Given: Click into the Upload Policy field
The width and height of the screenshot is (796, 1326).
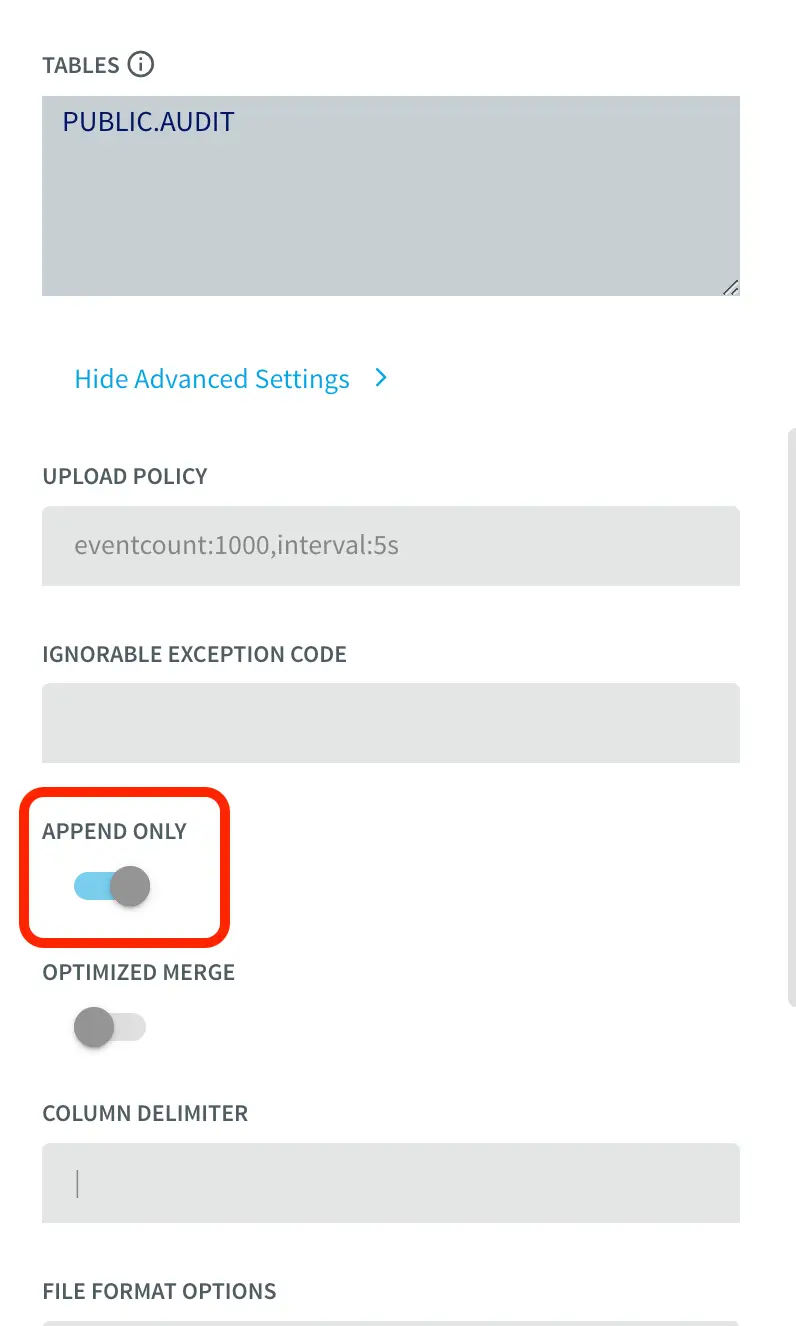Looking at the screenshot, I should pyautogui.click(x=390, y=546).
